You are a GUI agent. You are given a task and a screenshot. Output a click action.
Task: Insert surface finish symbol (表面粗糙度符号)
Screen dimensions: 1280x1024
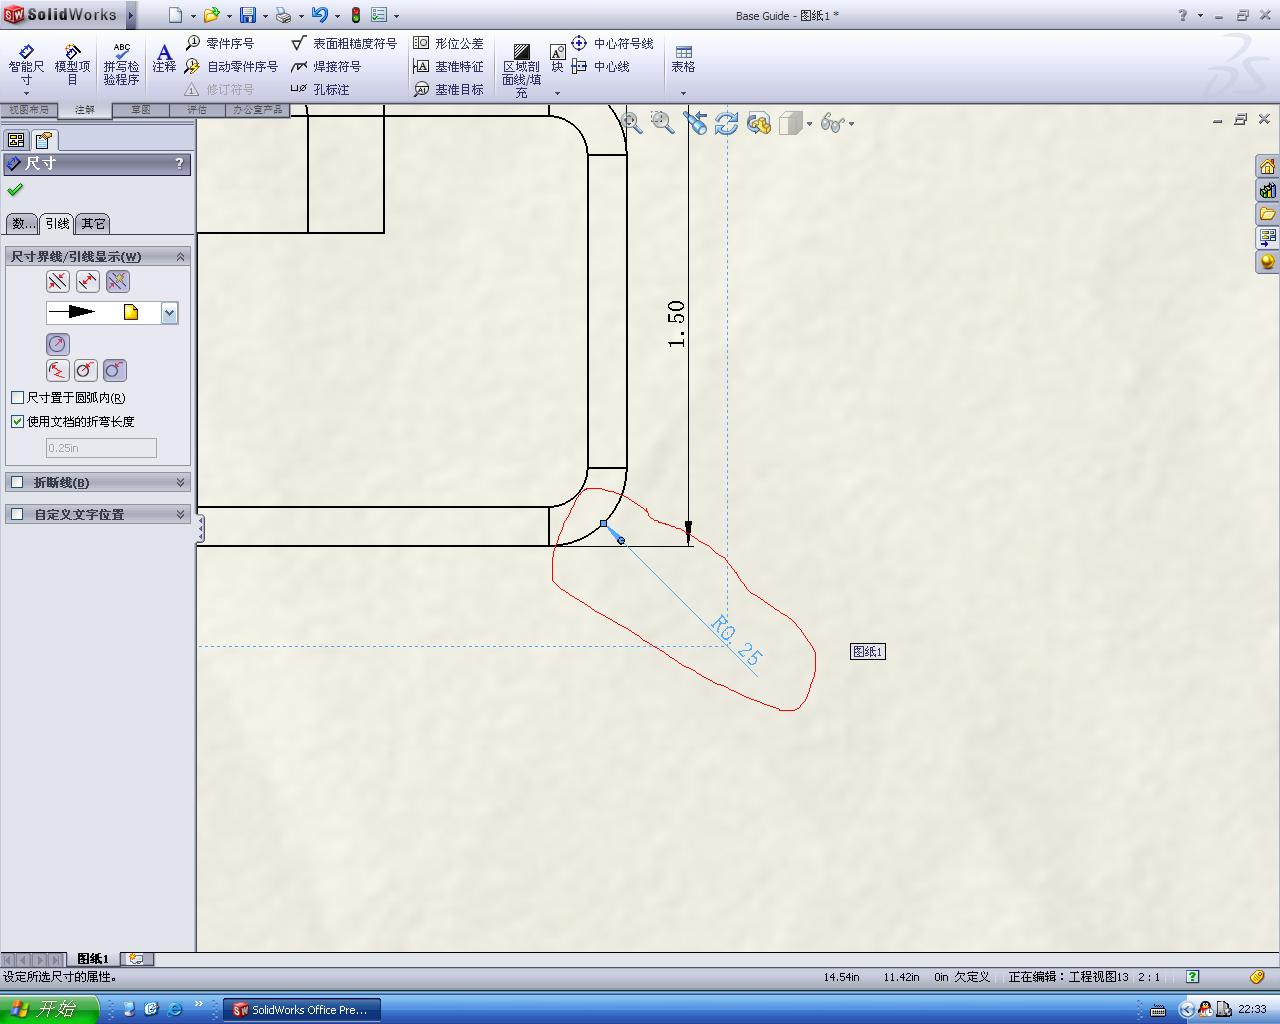point(344,43)
